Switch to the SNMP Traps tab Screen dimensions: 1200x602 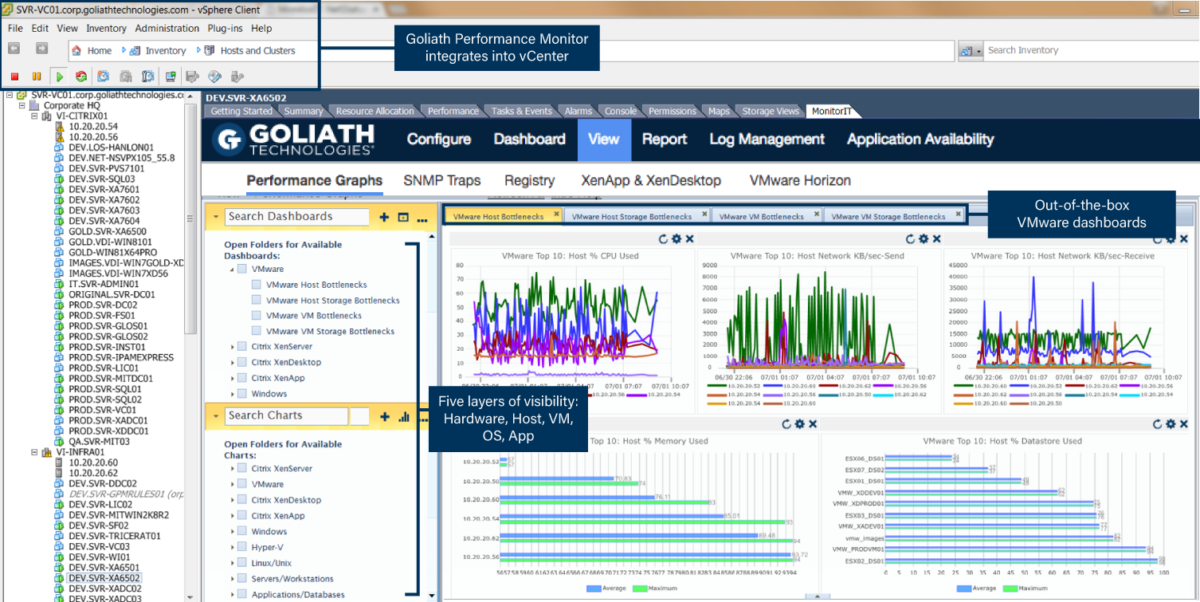click(x=441, y=181)
